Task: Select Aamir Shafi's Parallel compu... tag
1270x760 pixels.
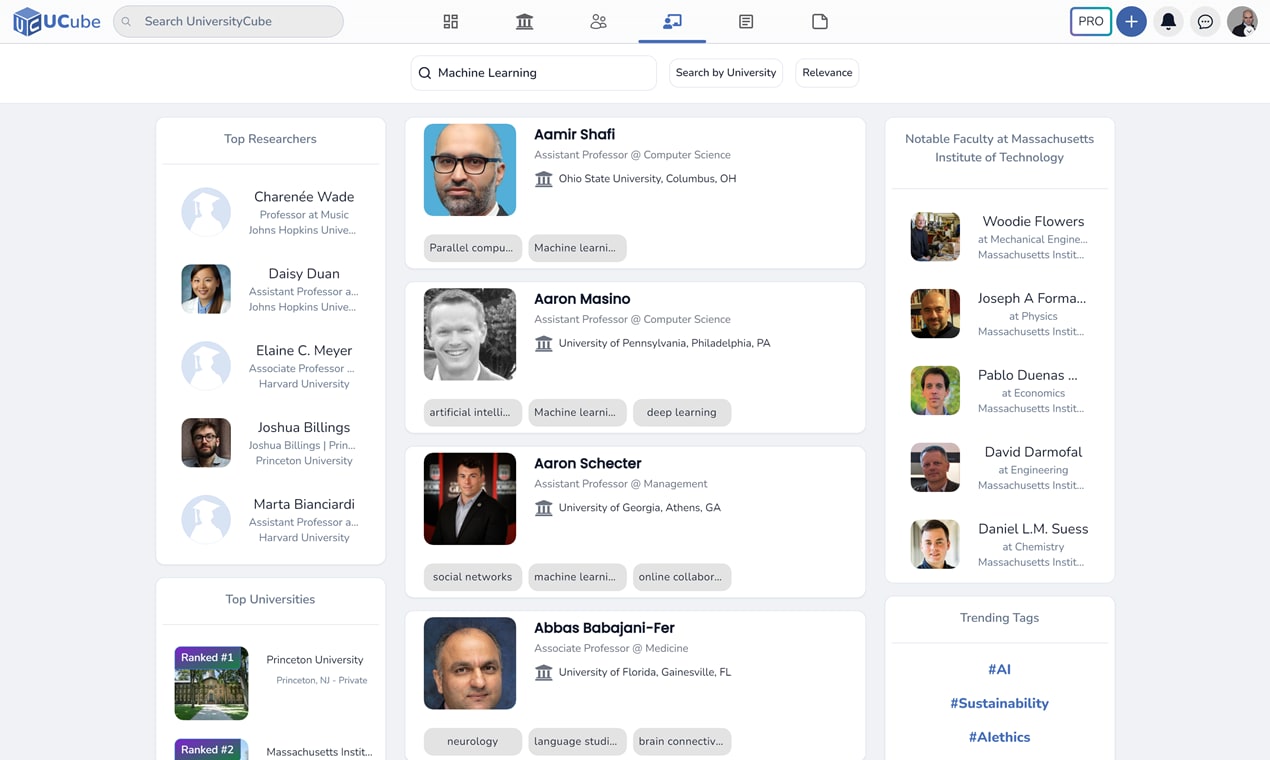Action: (472, 248)
